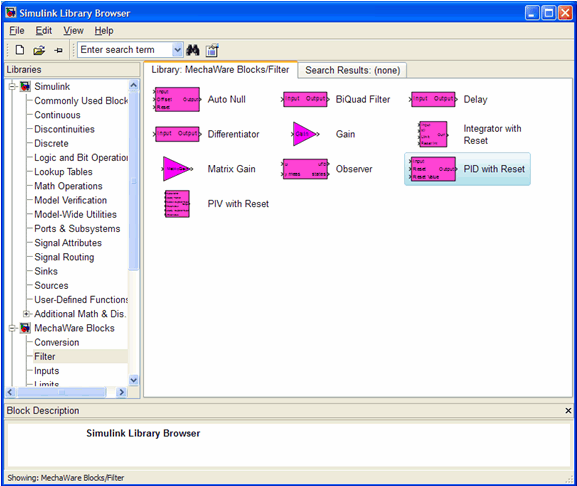577x486 pixels.
Task: Open a model with the folder icon
Action: pos(39,50)
